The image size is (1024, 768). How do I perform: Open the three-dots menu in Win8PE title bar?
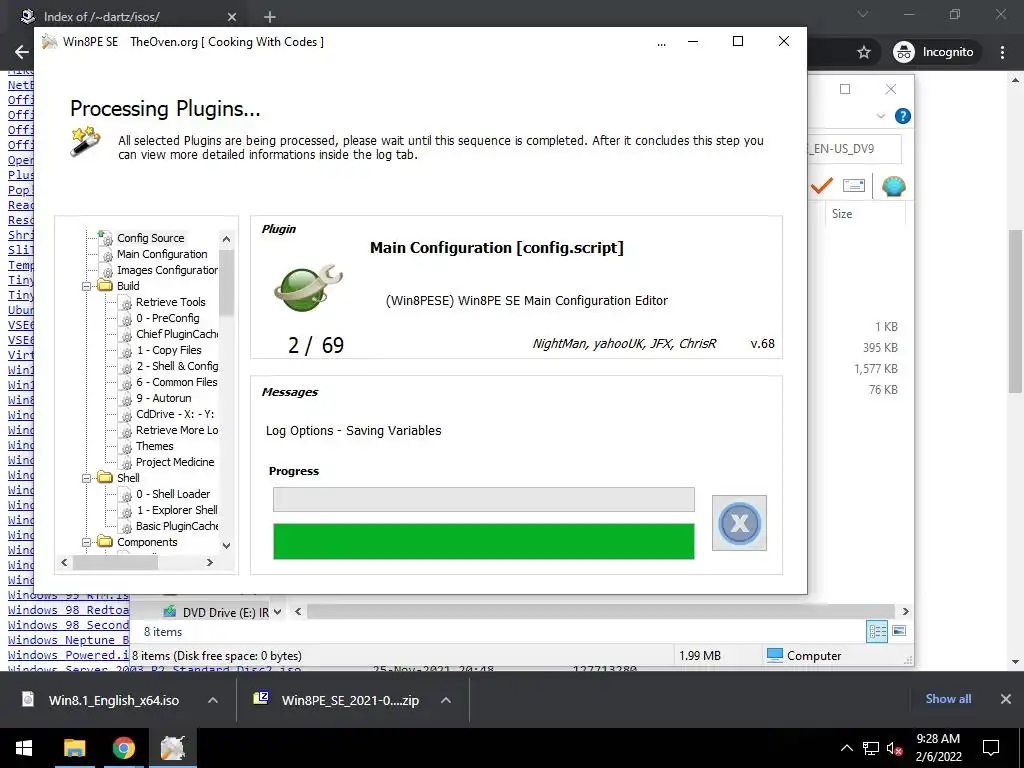point(662,42)
